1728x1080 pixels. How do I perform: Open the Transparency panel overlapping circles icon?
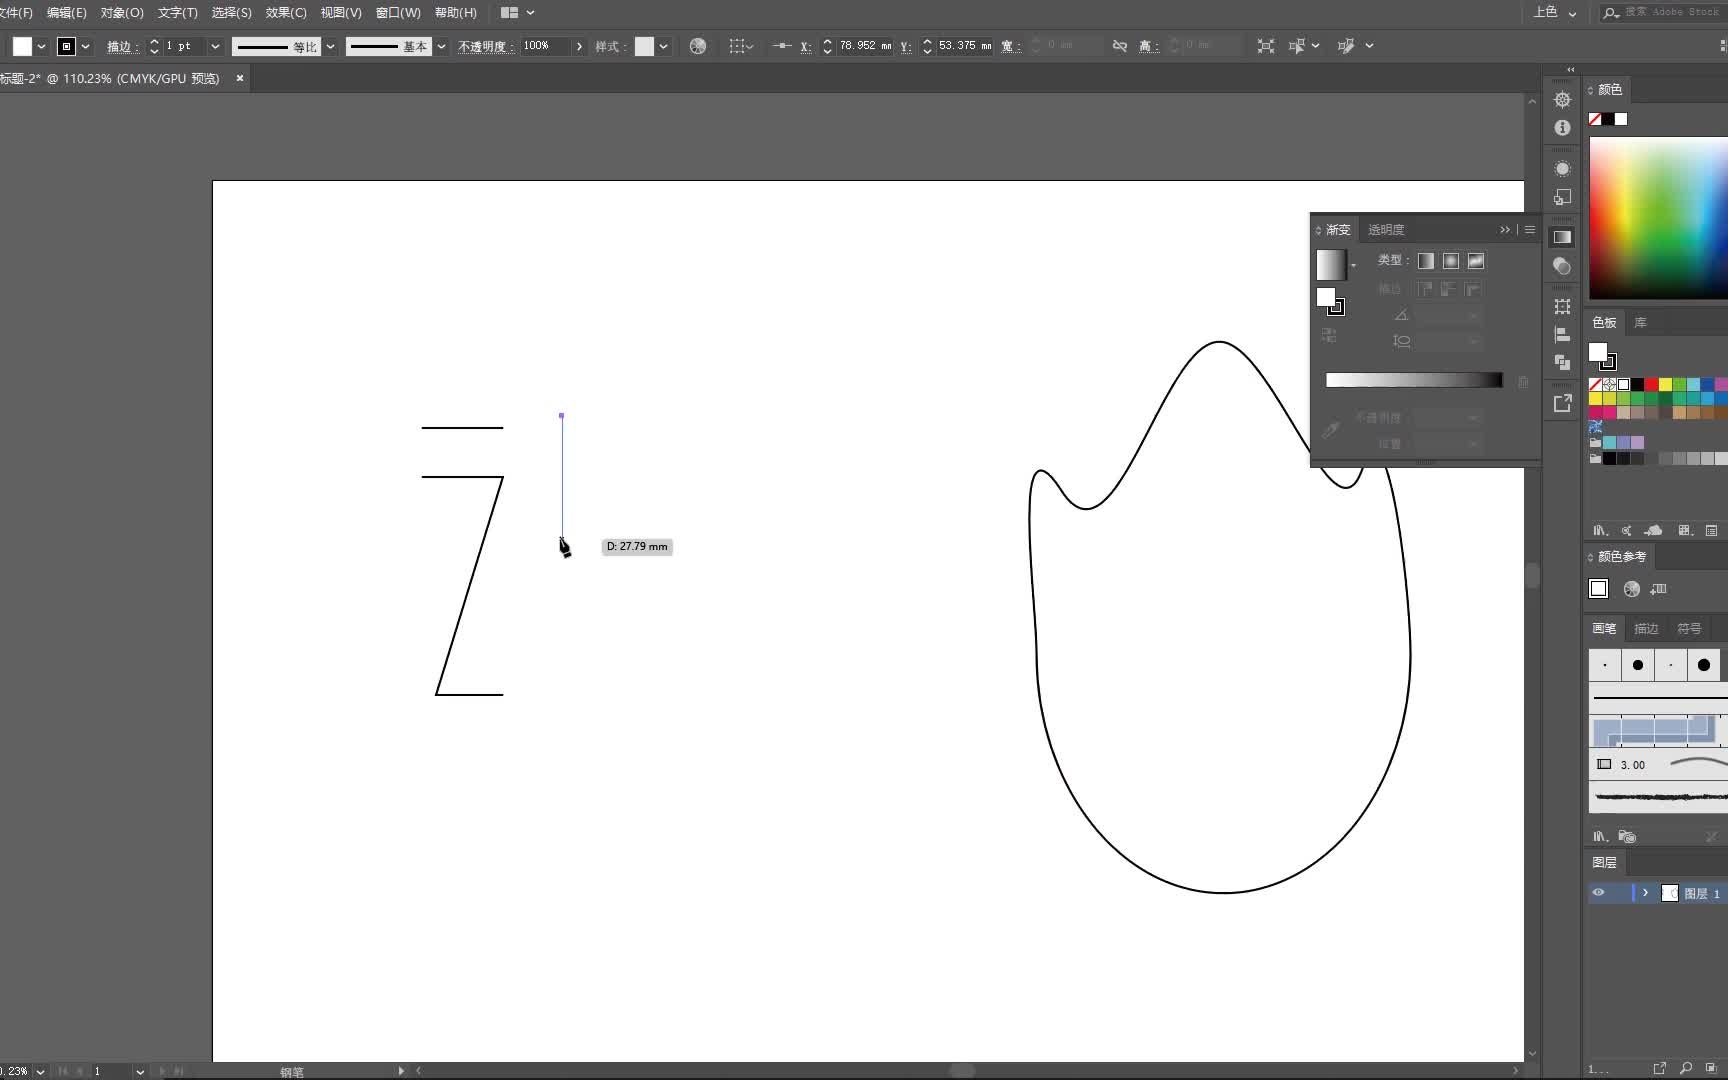pos(1562,266)
